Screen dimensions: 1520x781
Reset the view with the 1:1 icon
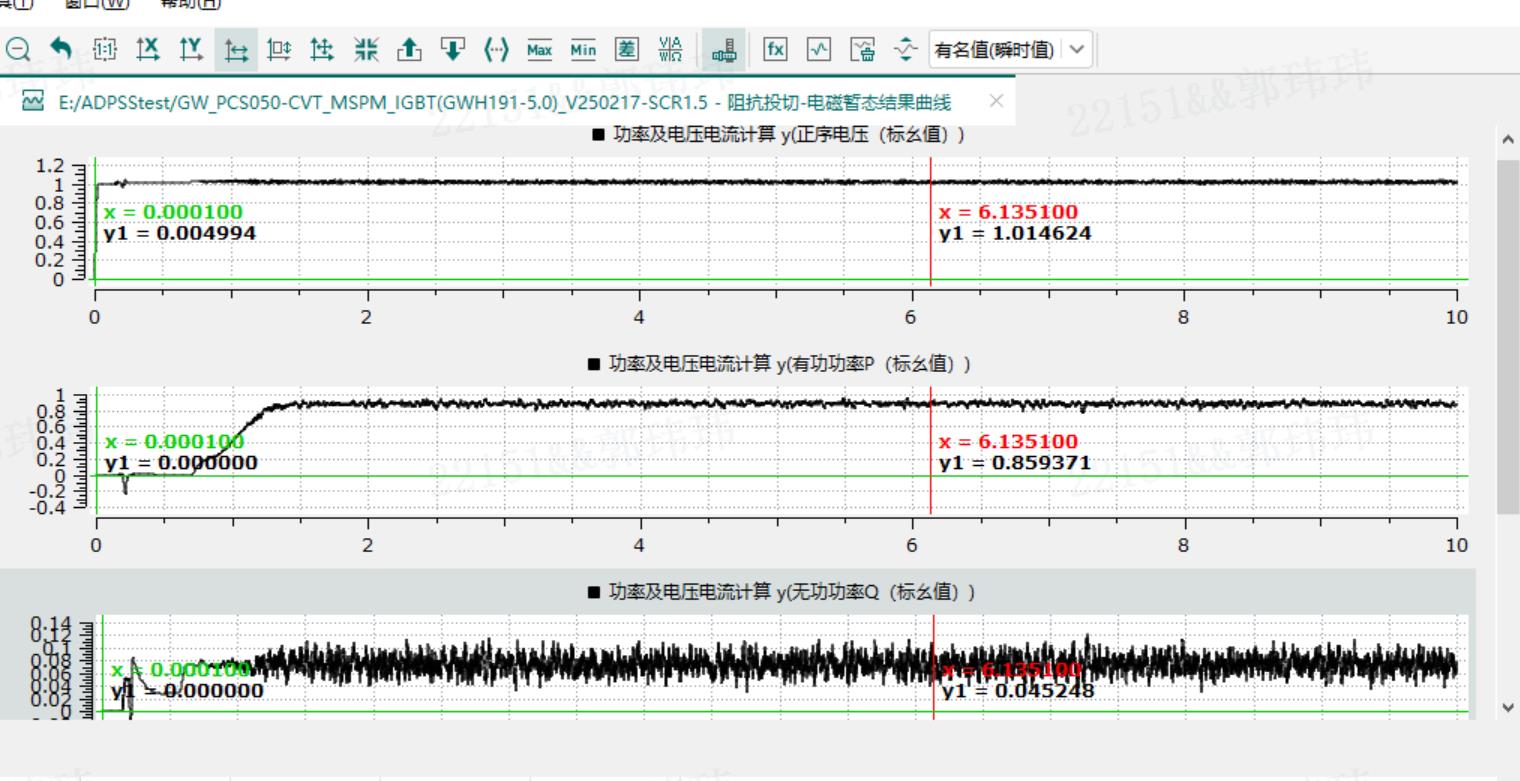pyautogui.click(x=105, y=49)
